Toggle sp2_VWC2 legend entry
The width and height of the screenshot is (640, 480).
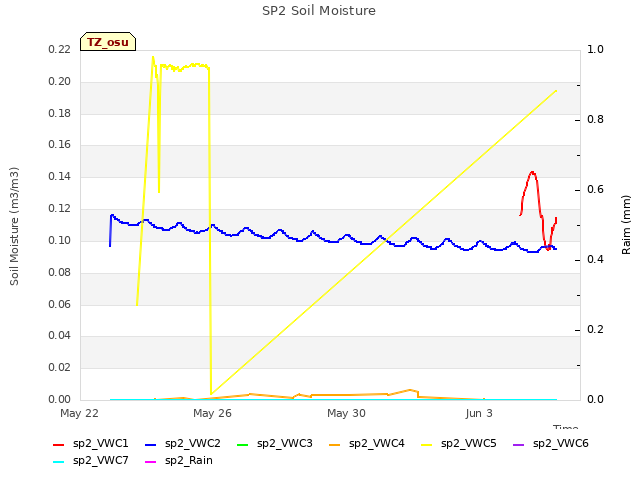click(x=182, y=444)
